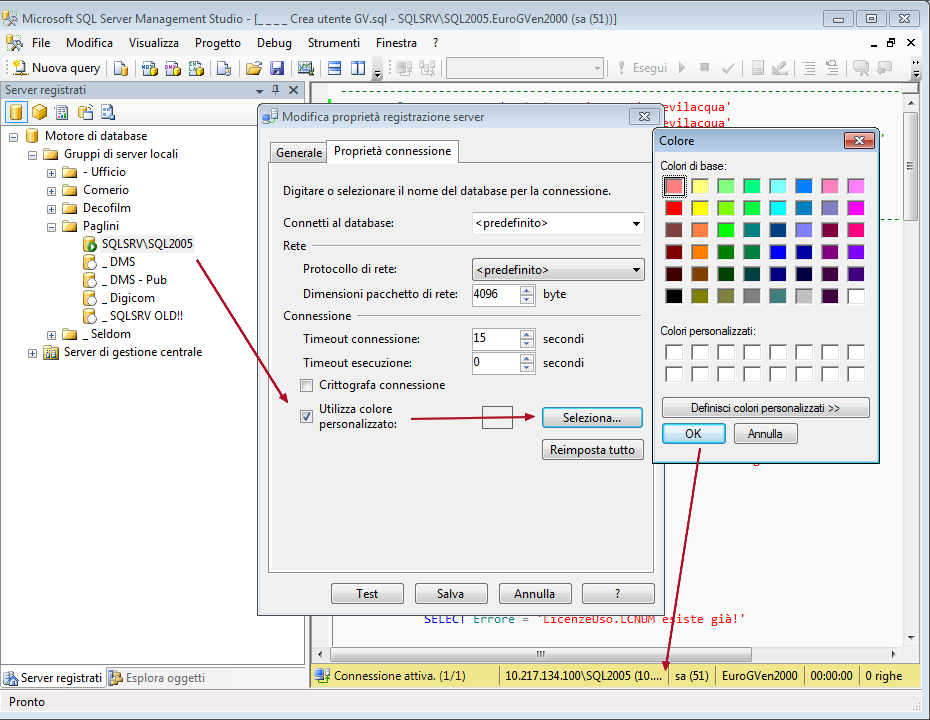The width and height of the screenshot is (930, 720).
Task: Open the Modifica menu
Action: coord(90,43)
